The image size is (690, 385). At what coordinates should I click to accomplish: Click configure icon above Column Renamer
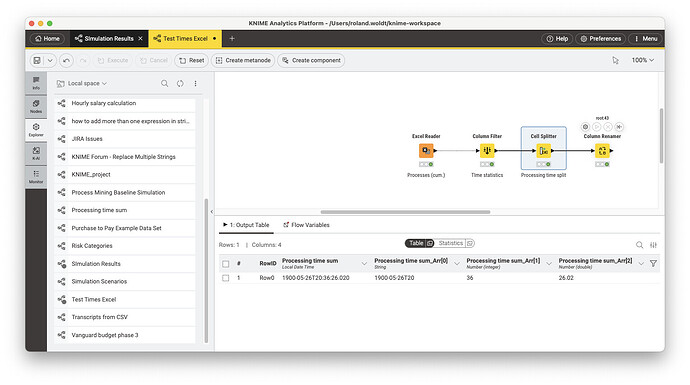click(585, 127)
